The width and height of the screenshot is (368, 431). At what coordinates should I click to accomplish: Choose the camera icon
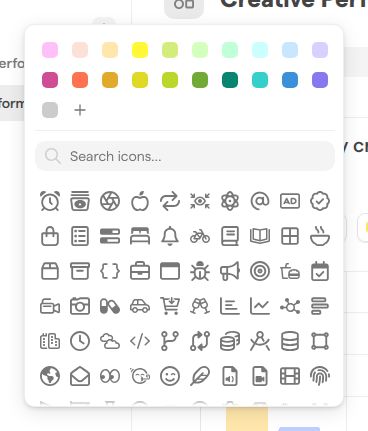click(80, 306)
